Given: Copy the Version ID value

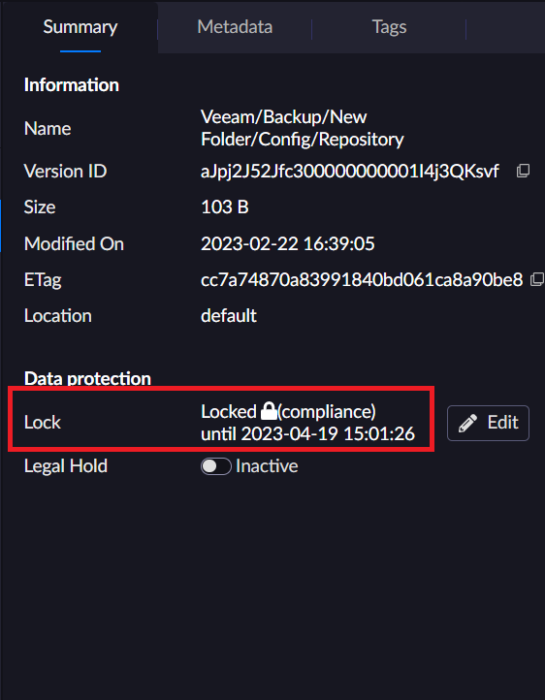Looking at the screenshot, I should [523, 171].
